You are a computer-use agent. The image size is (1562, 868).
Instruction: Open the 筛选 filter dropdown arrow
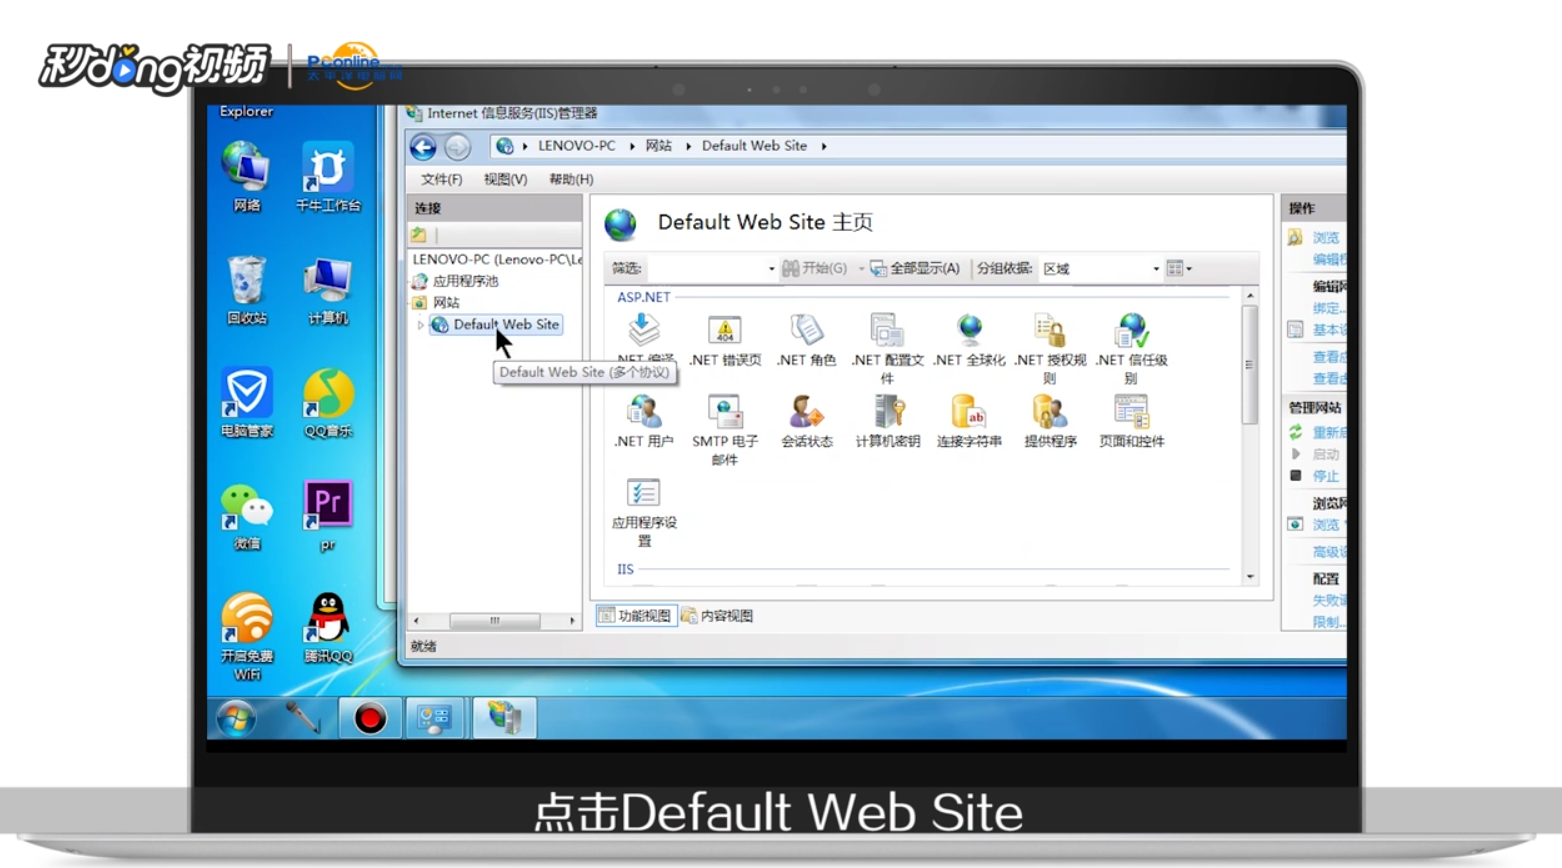tap(771, 269)
